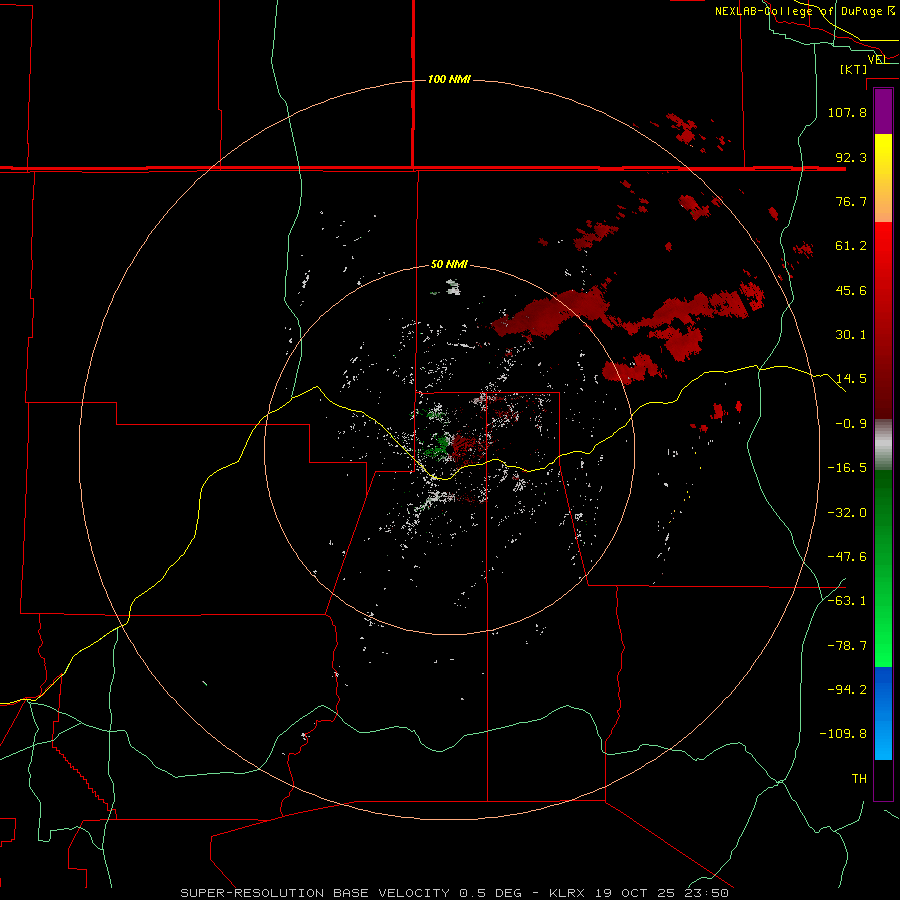Click the -16.5 value on the velocity scale

coord(847,468)
